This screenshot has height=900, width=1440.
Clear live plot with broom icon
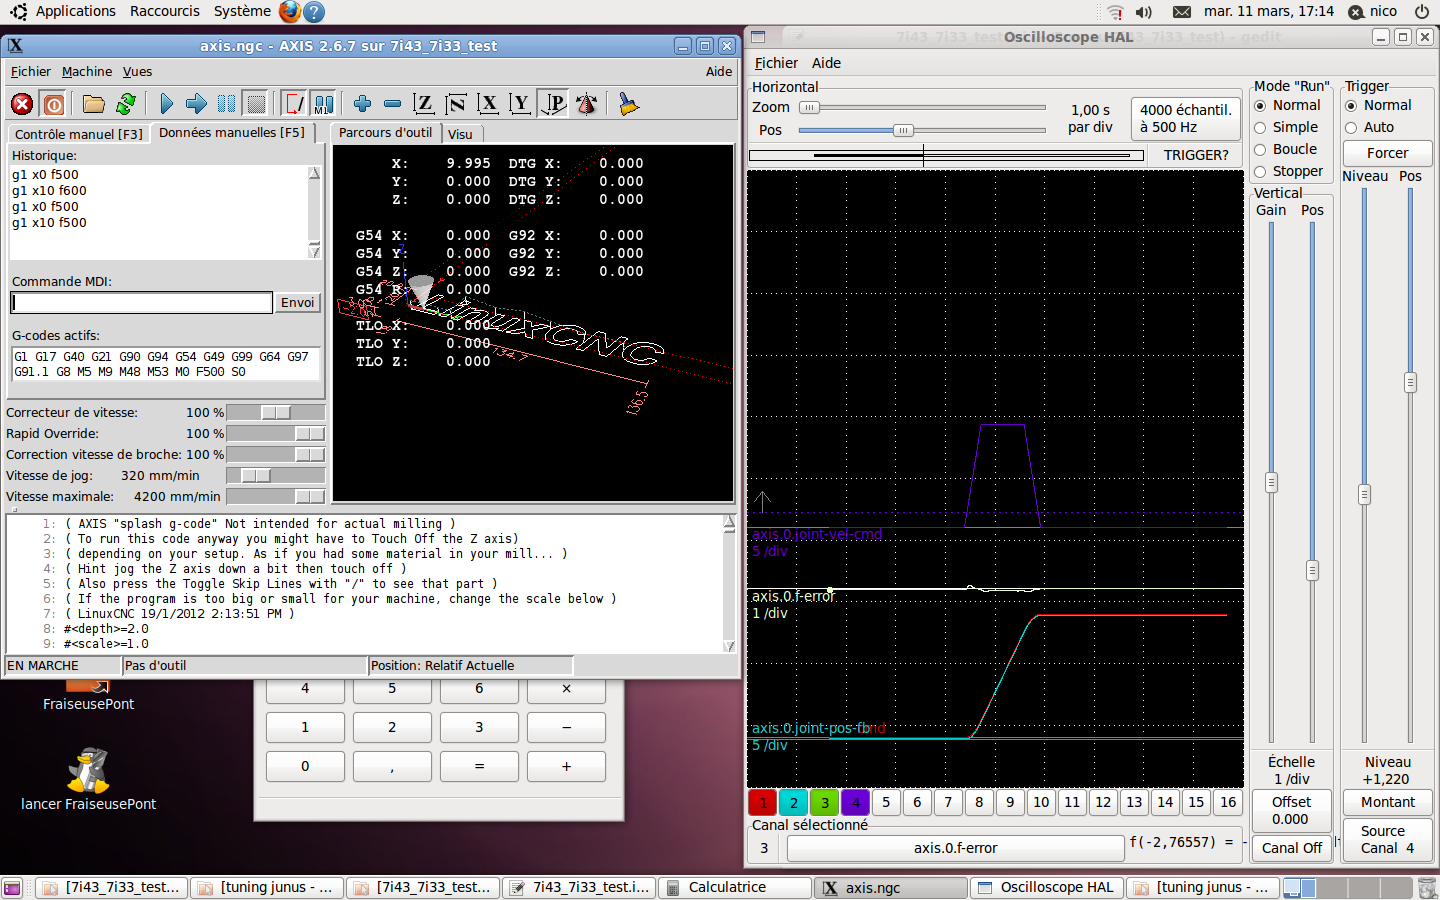click(x=628, y=104)
